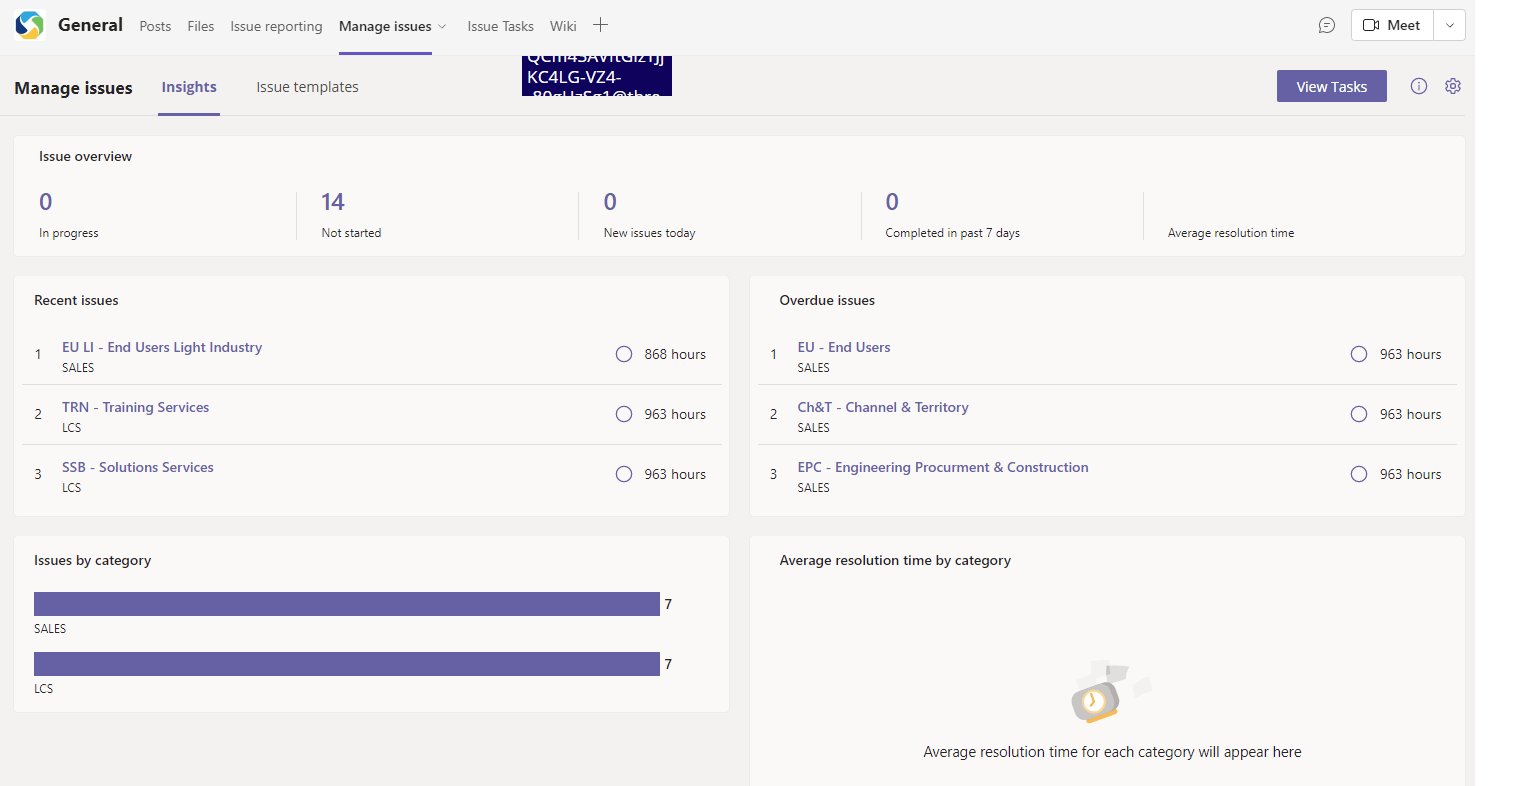Viewport: 1536px width, 786px height.
Task: Open Ch&T - Channel & Territory issue link
Action: [883, 407]
